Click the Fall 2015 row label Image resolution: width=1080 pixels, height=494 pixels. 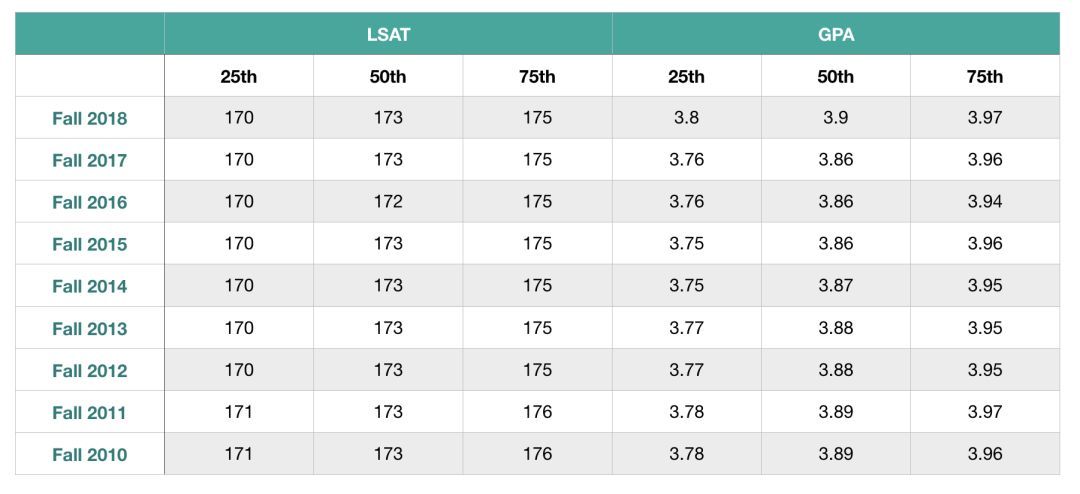click(90, 244)
